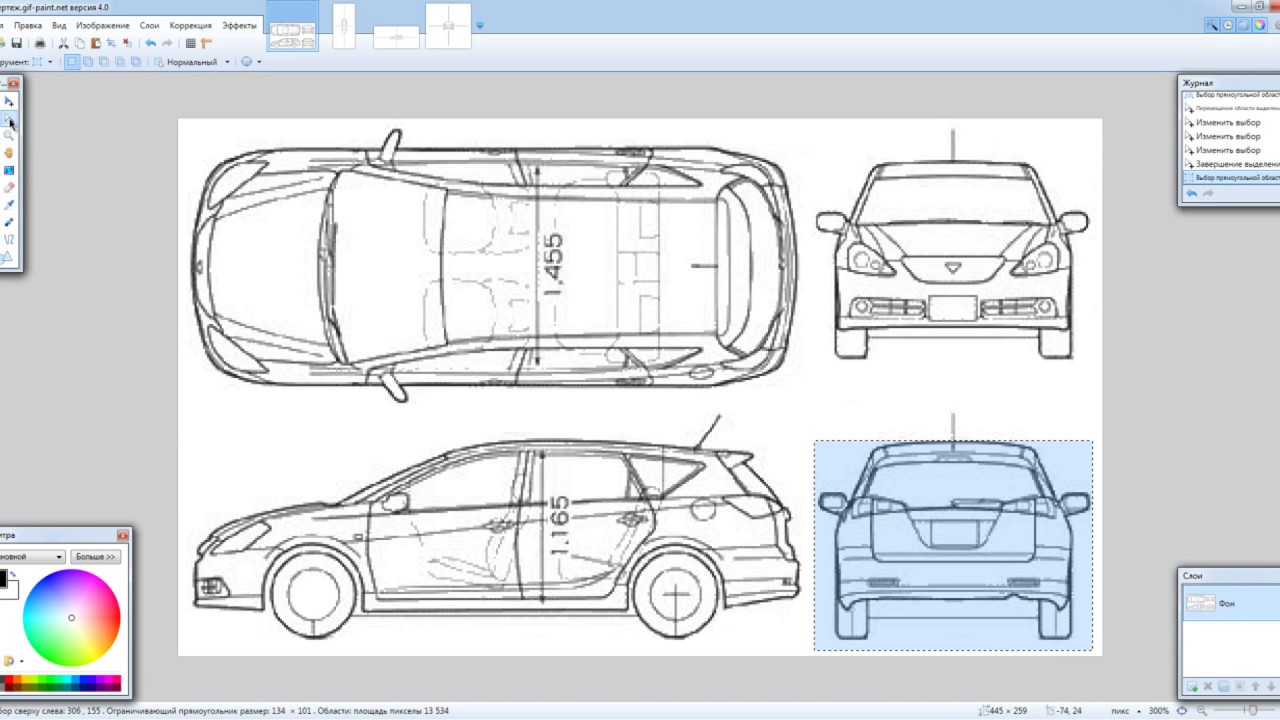Viewport: 1280px width, 720px height.
Task: Click the primary black color swatch
Action: click(x=3, y=578)
